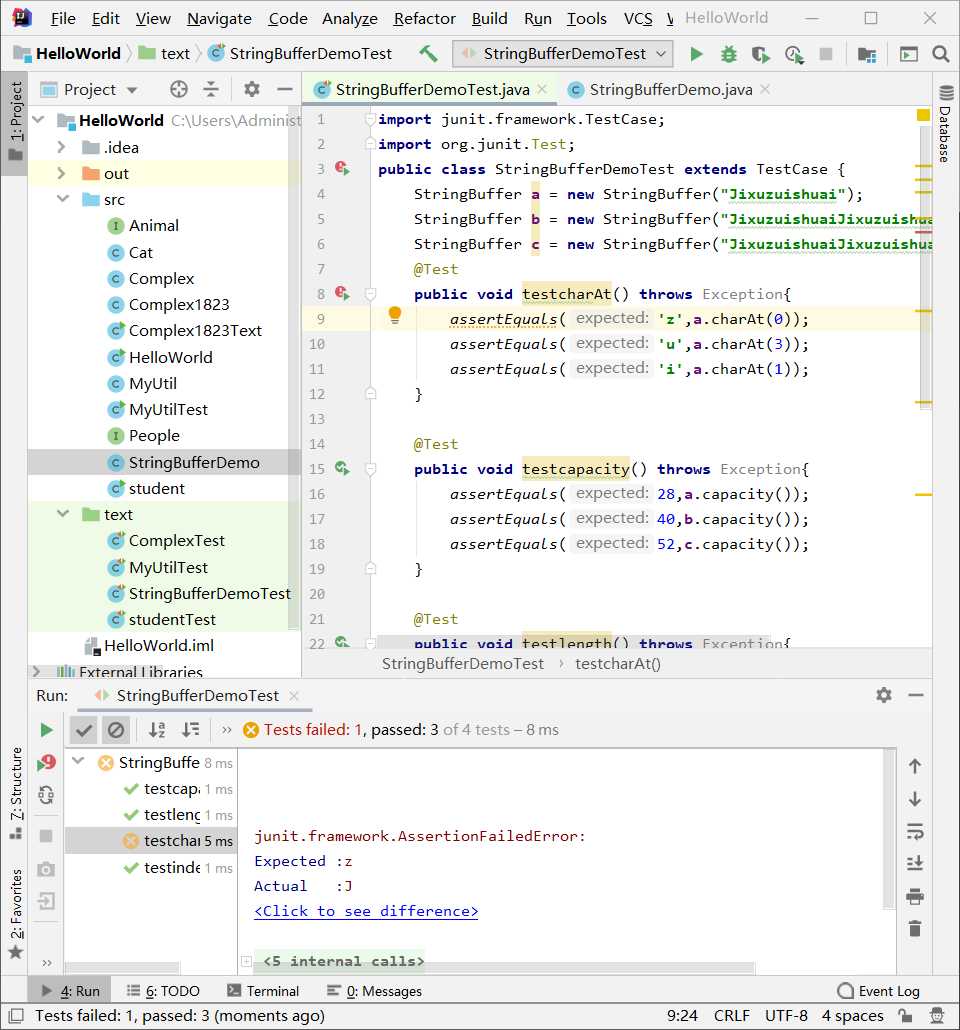
Task: Open Project Structure icon
Action: tap(867, 54)
